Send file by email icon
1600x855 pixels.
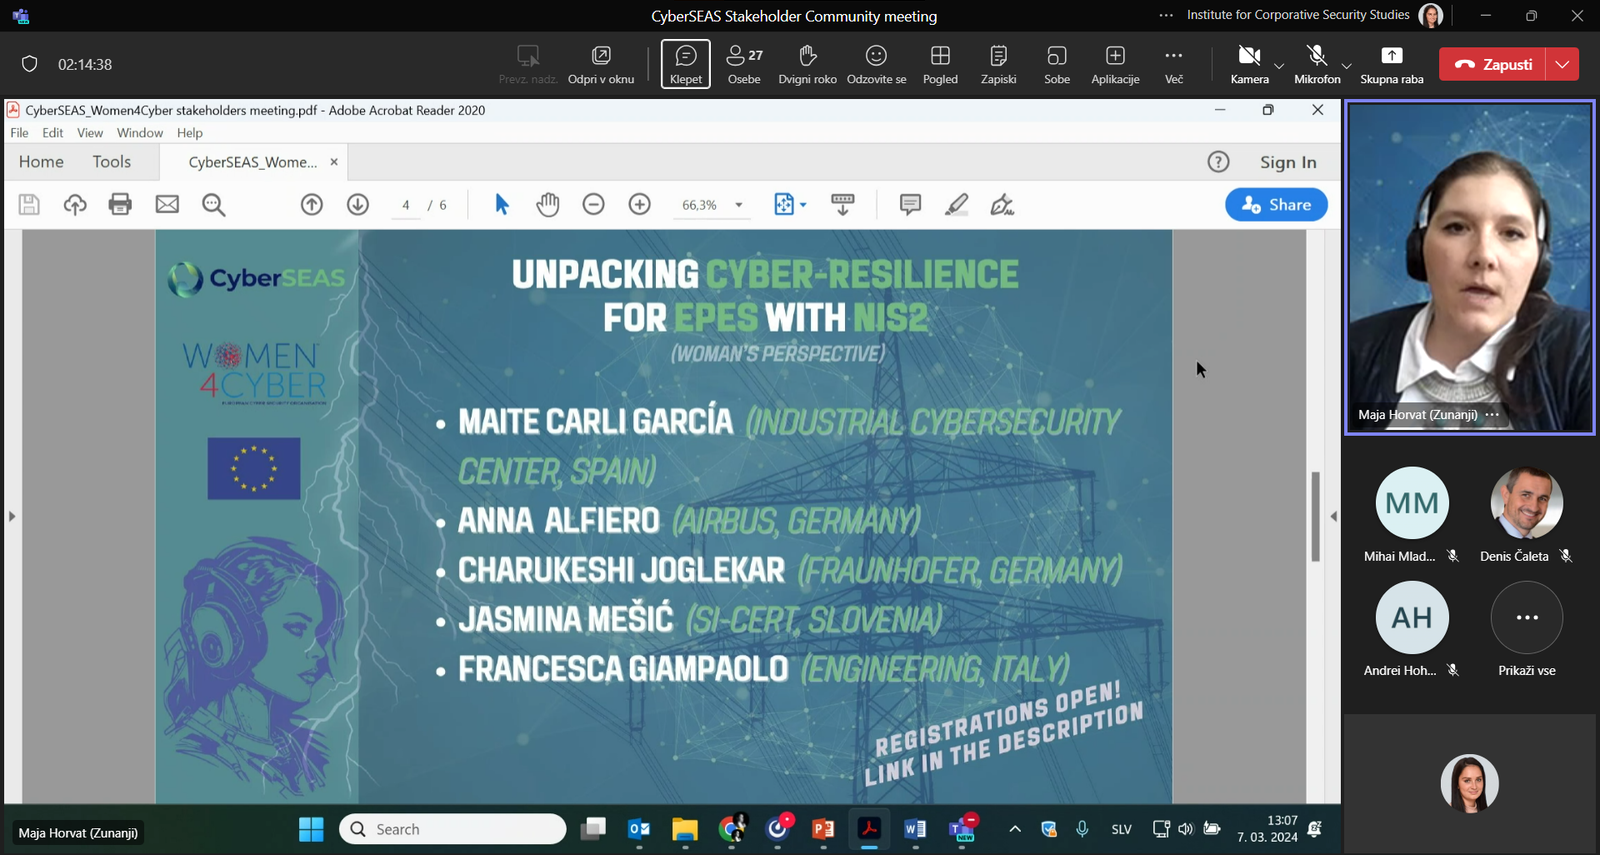coord(167,205)
